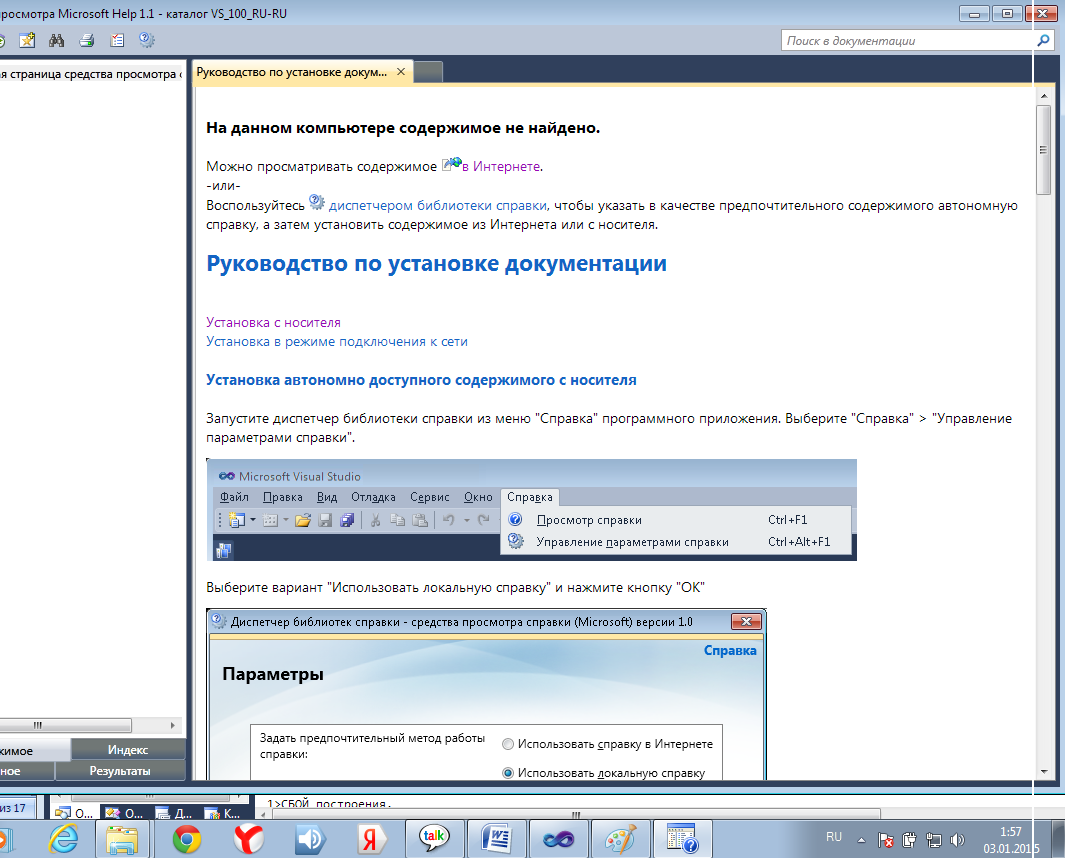The height and width of the screenshot is (858, 1065).
Task: Open Yandex Browser (red Y) from the taskbar
Action: [x=249, y=840]
